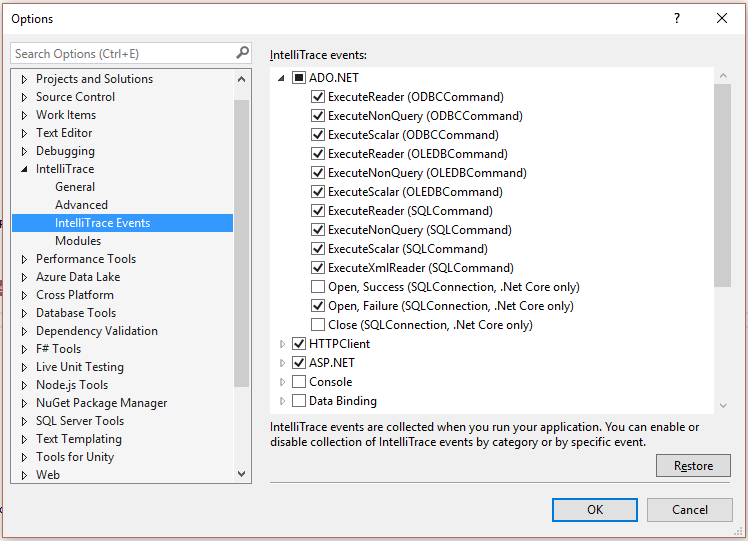The height and width of the screenshot is (541, 748).
Task: Expand Projects and Solutions arrow
Action: (24, 79)
